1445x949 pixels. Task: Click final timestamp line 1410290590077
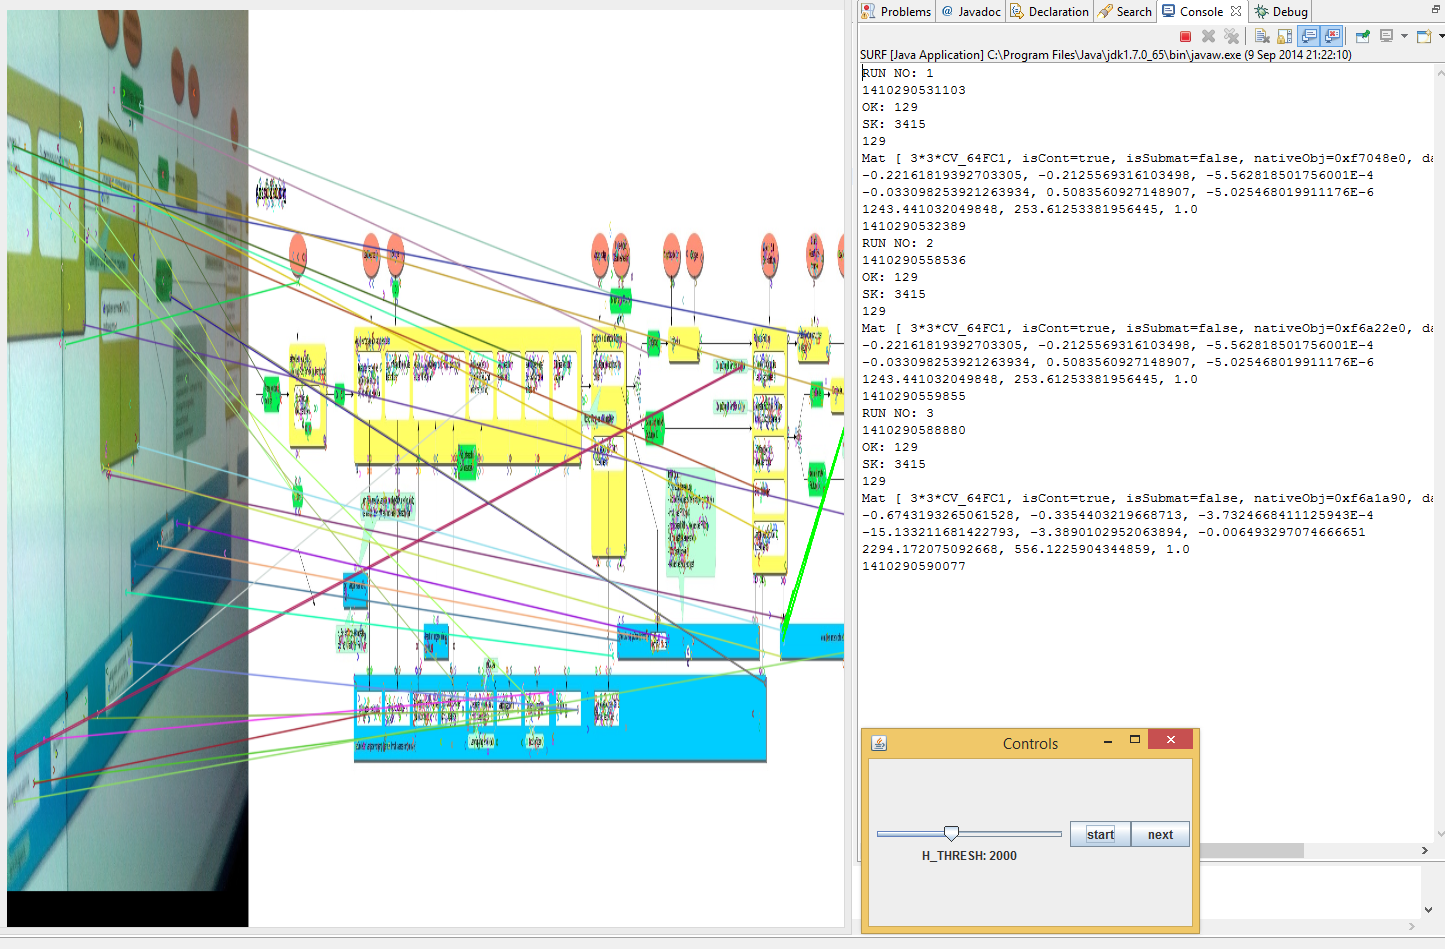[x=914, y=566]
